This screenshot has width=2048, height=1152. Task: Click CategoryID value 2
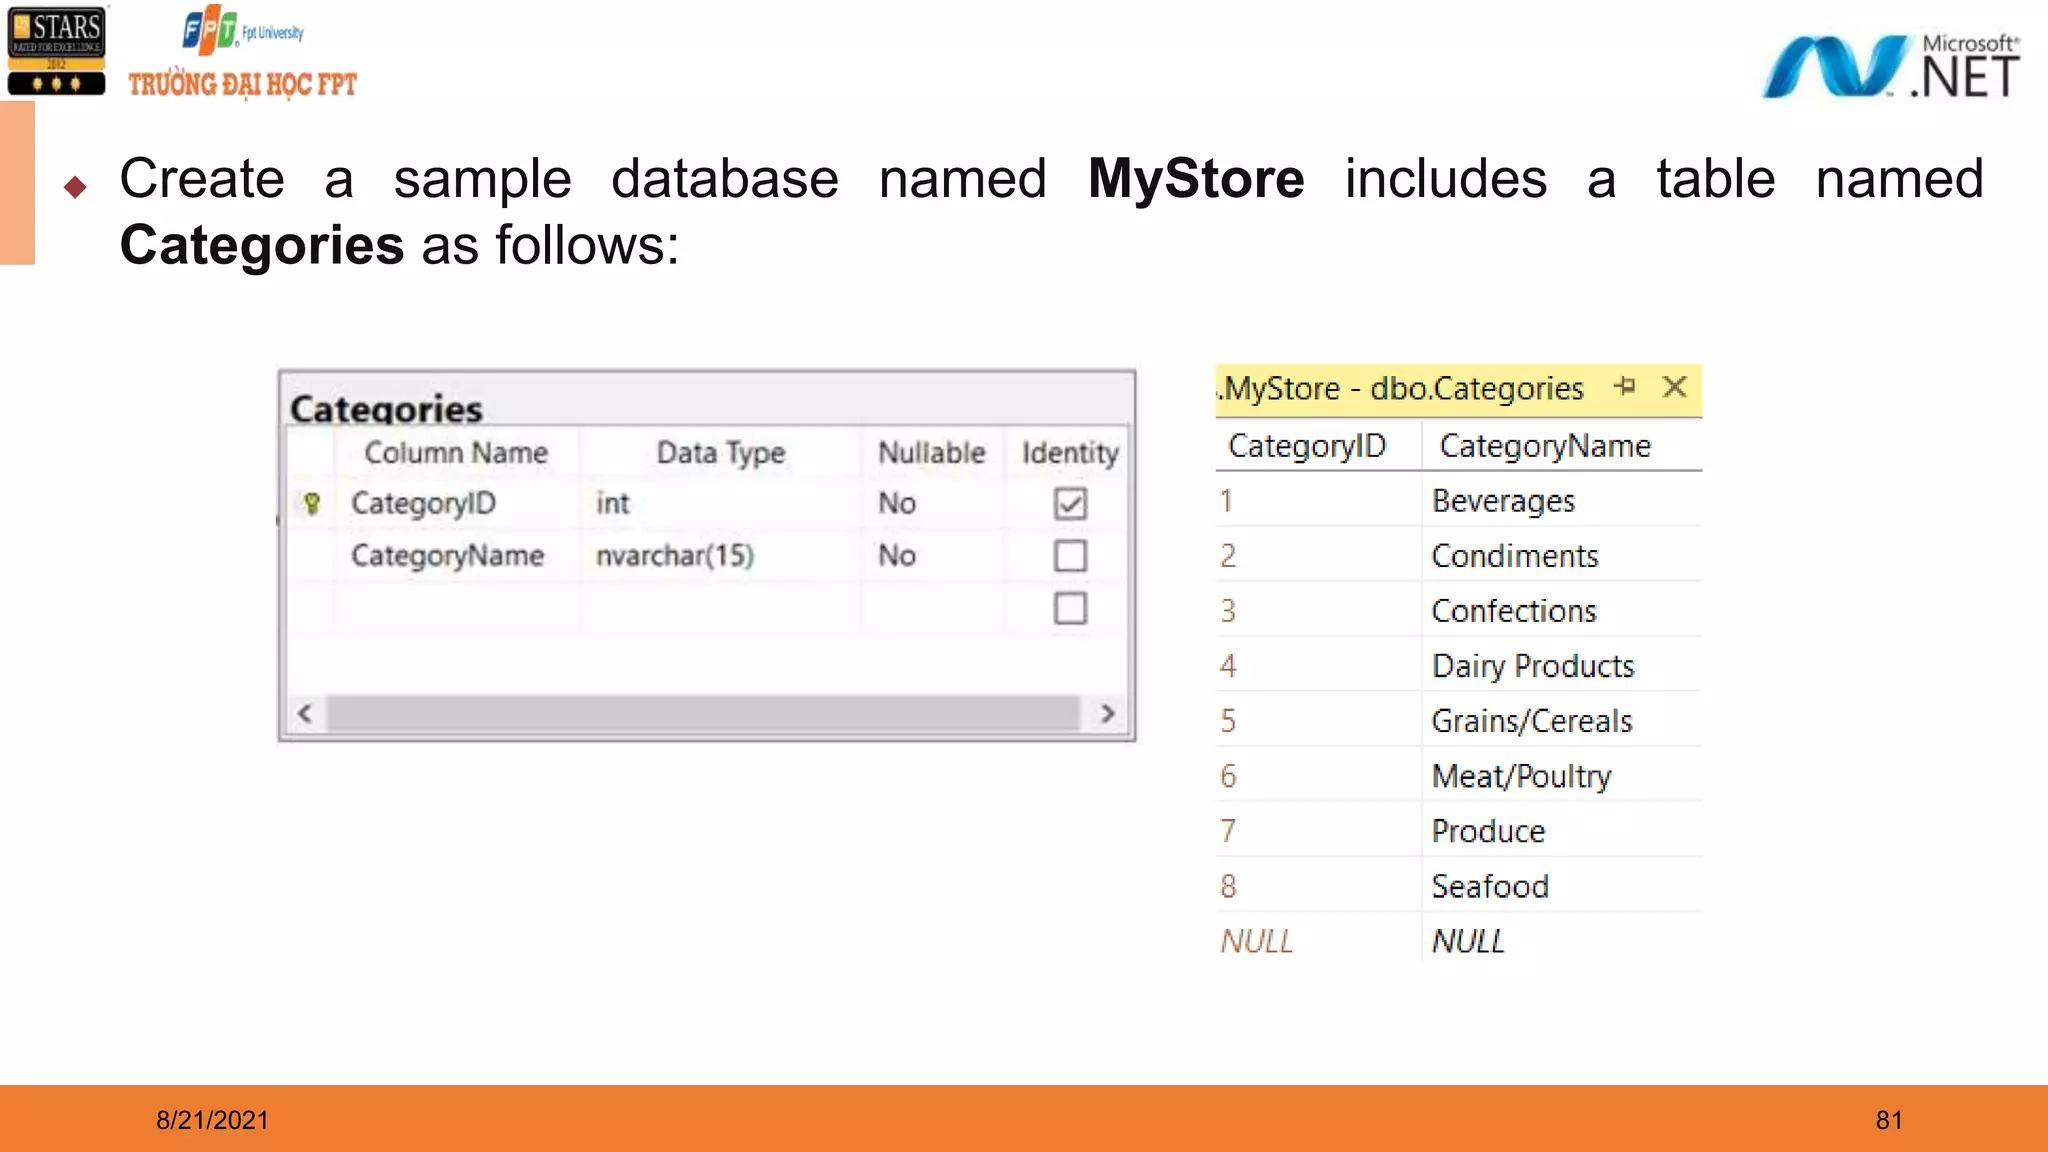click(1318, 556)
